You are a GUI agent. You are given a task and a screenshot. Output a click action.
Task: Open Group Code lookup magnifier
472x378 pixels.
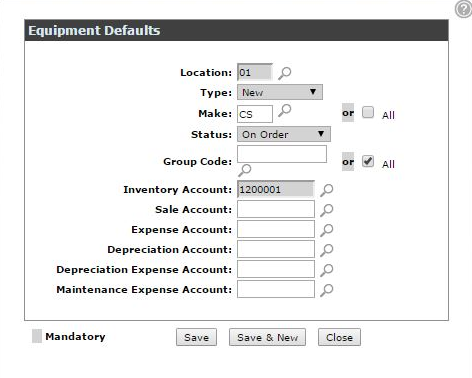click(245, 170)
